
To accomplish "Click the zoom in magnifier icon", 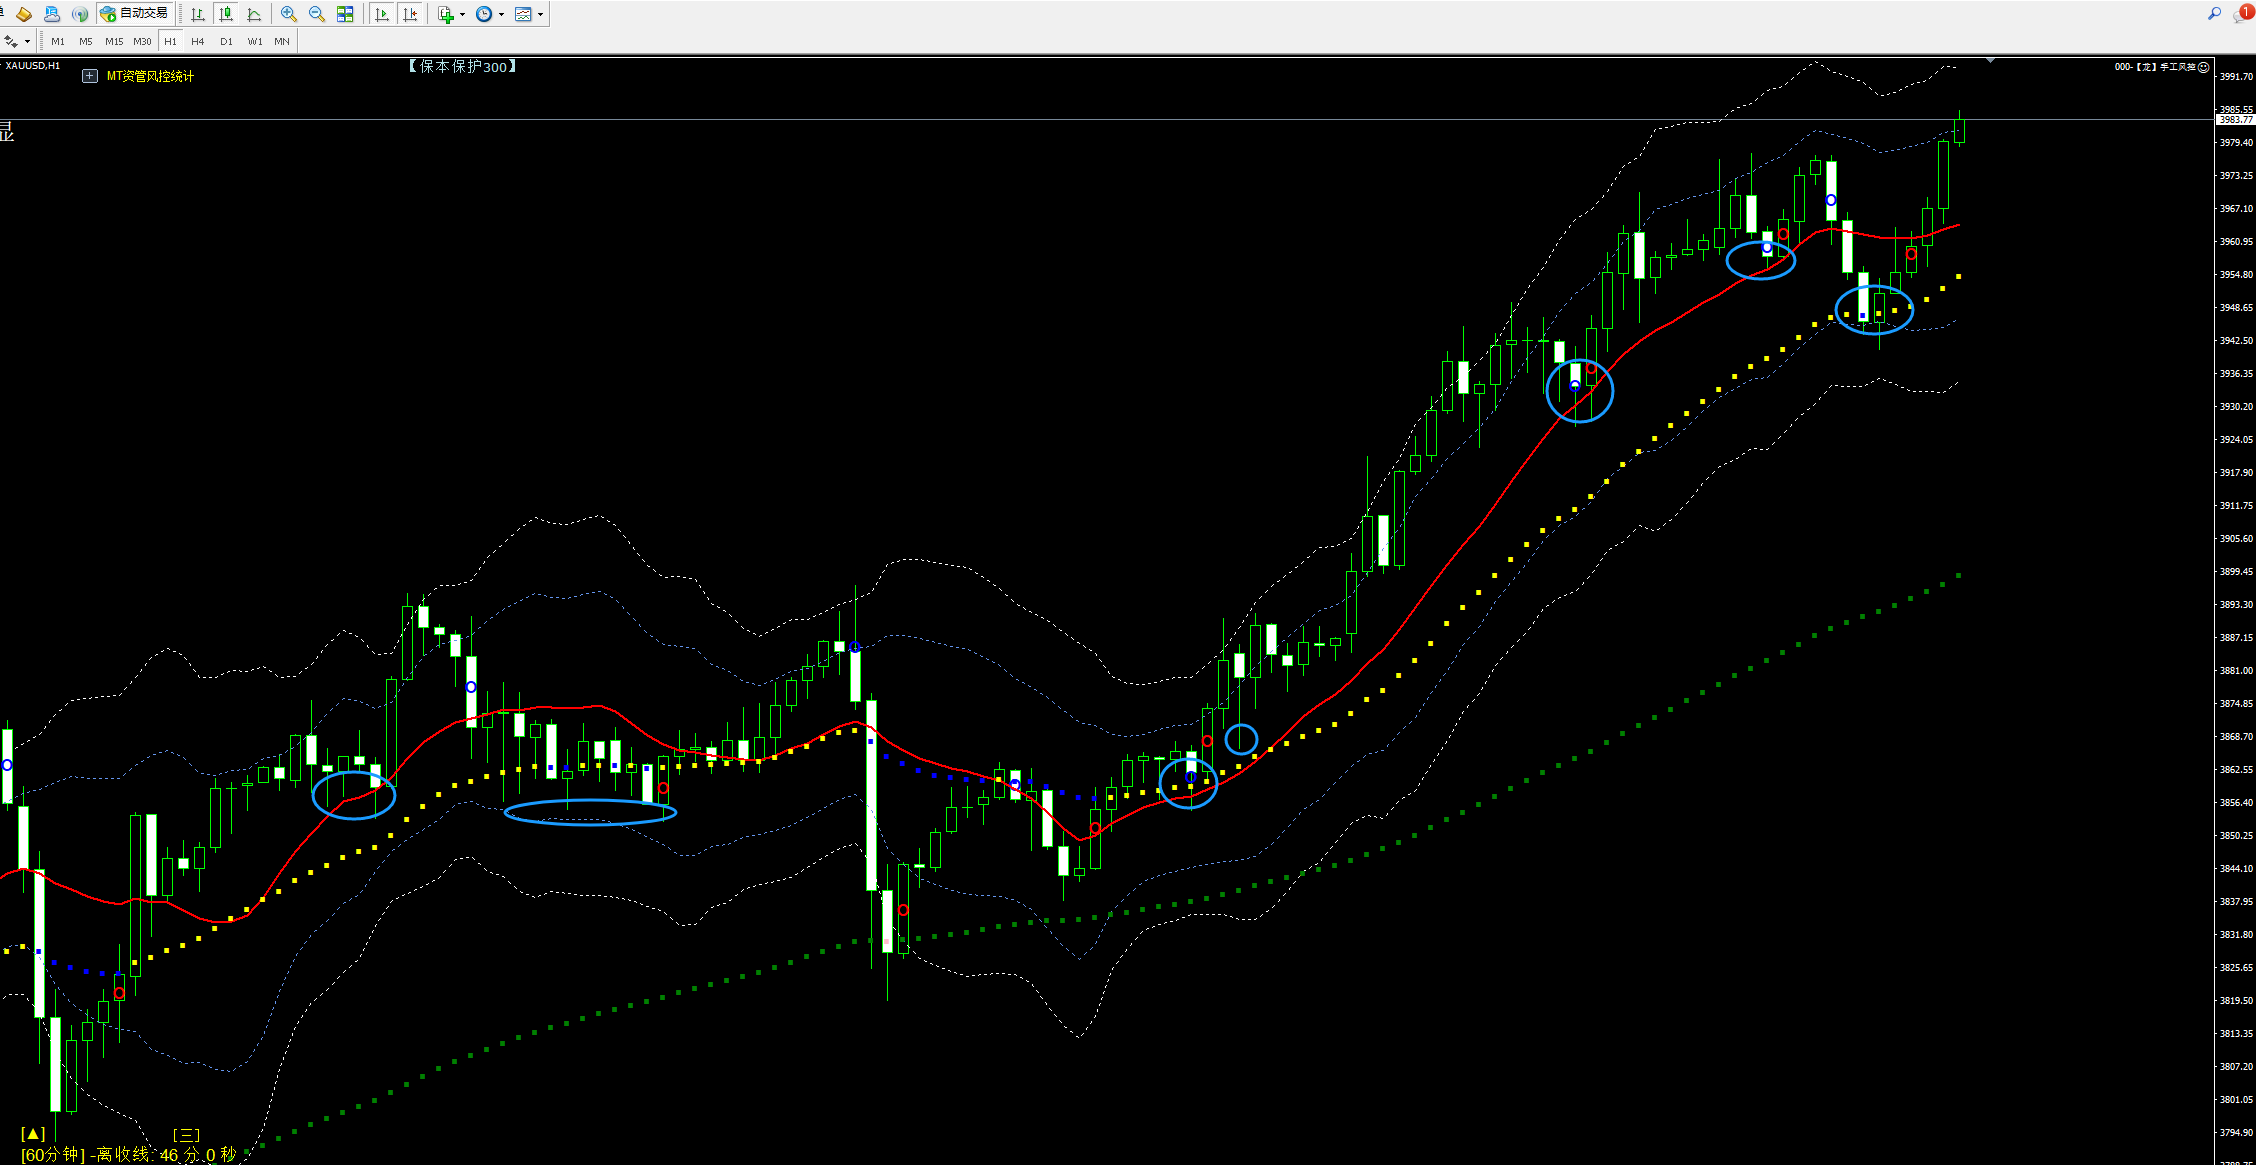I will (x=289, y=14).
